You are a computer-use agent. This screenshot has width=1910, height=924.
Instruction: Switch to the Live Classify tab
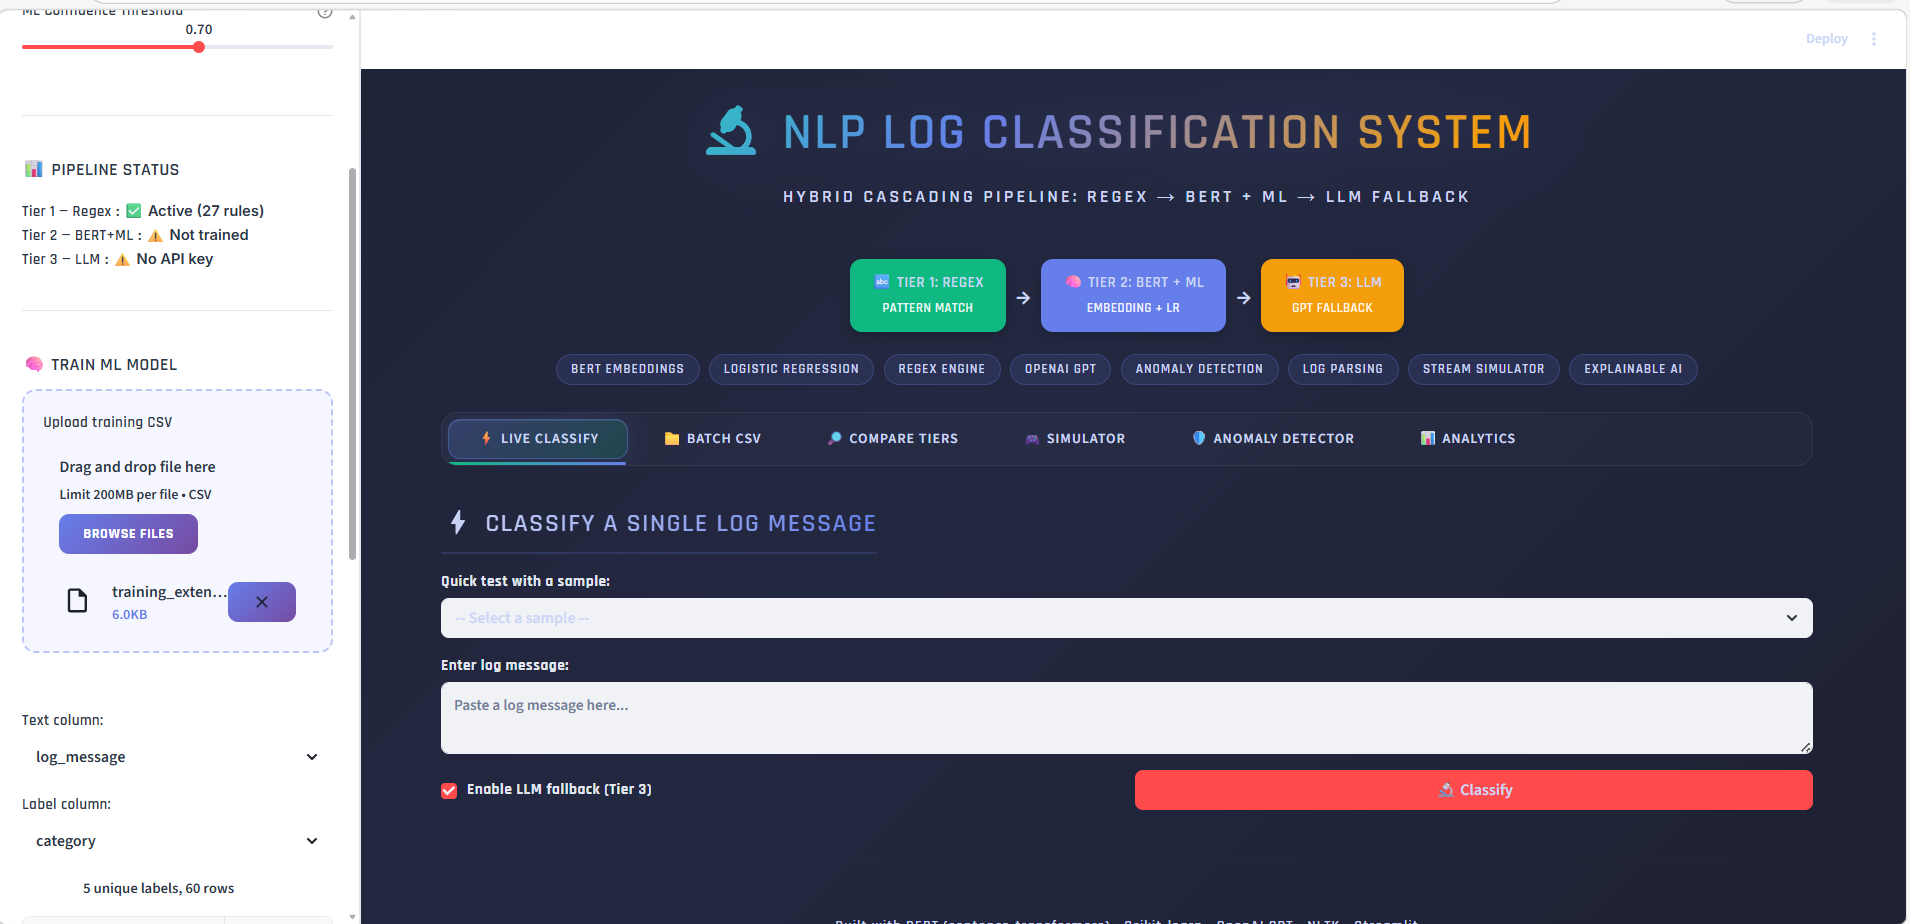(x=538, y=439)
